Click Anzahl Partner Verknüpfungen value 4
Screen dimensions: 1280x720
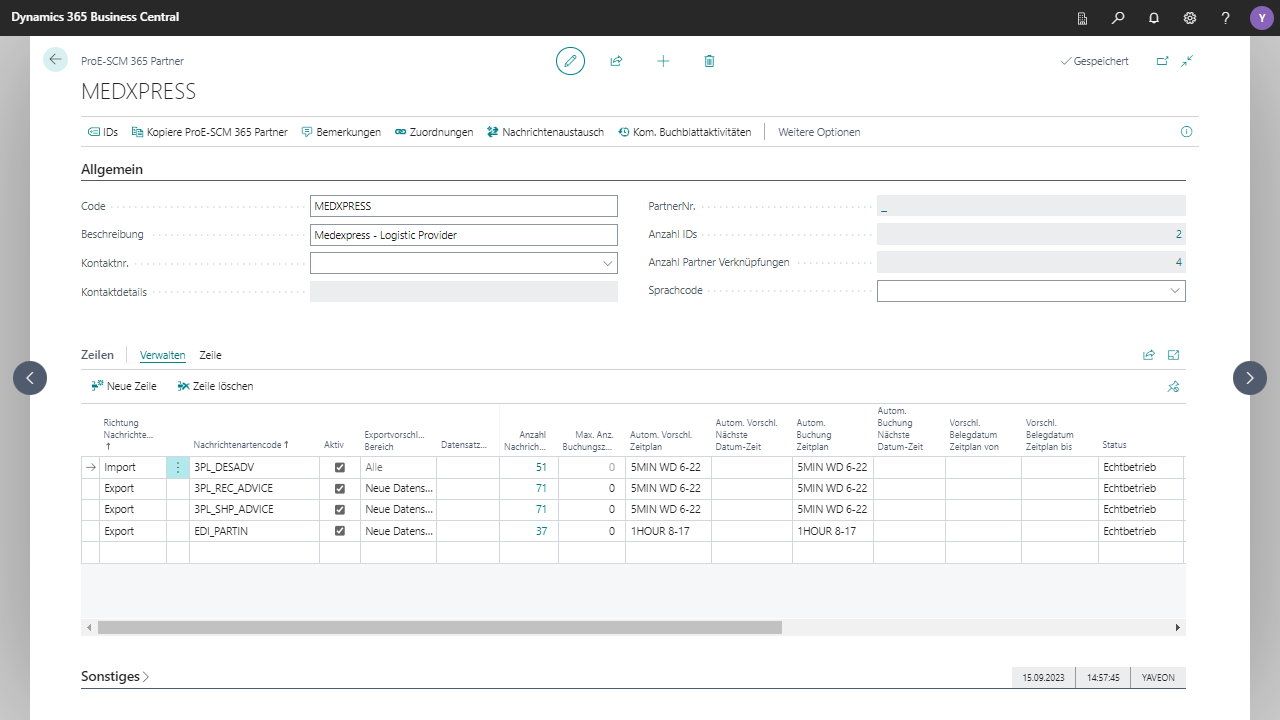(x=1031, y=262)
